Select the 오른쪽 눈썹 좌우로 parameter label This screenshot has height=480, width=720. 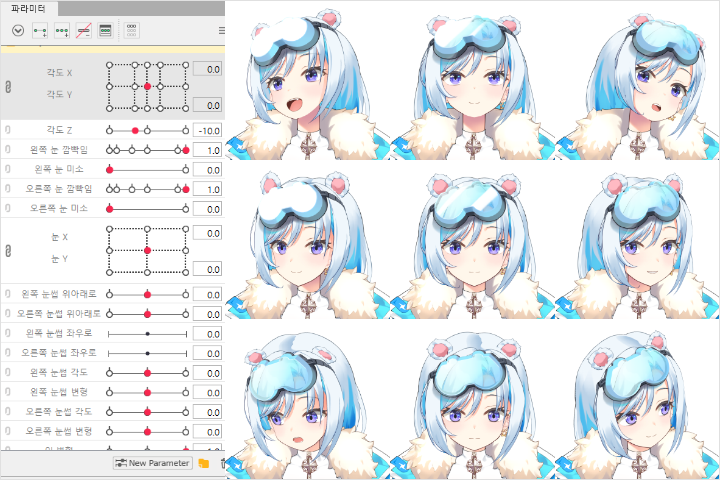coord(59,353)
